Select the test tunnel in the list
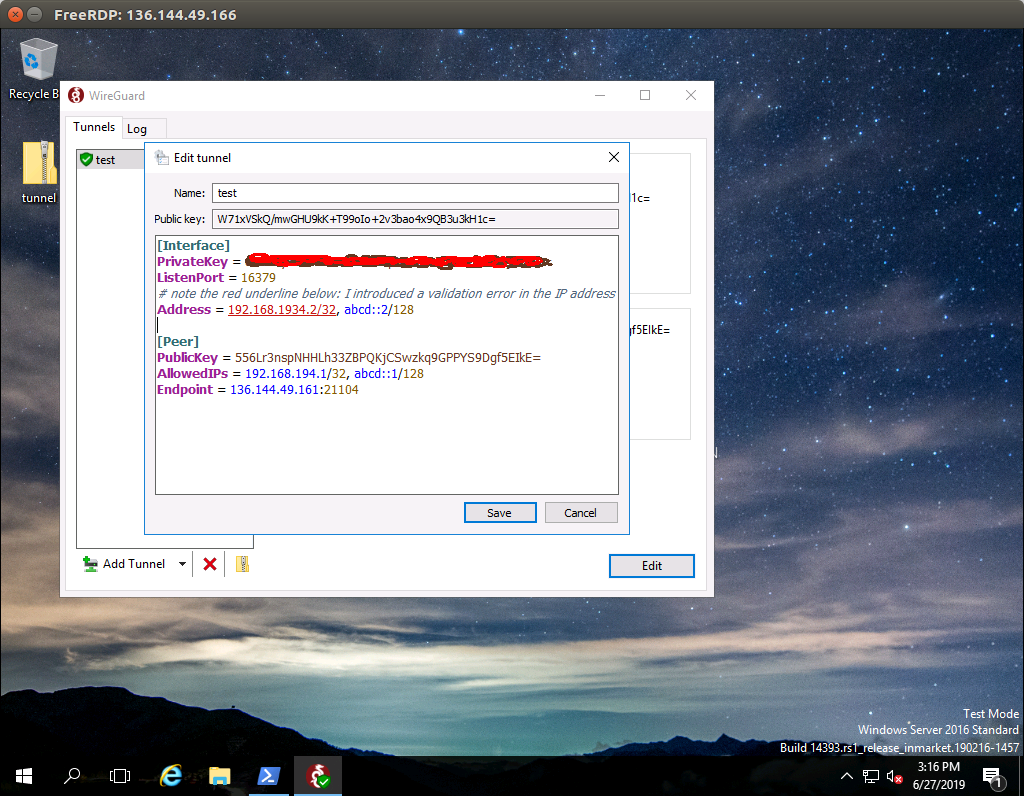The width and height of the screenshot is (1024, 796). [105, 160]
